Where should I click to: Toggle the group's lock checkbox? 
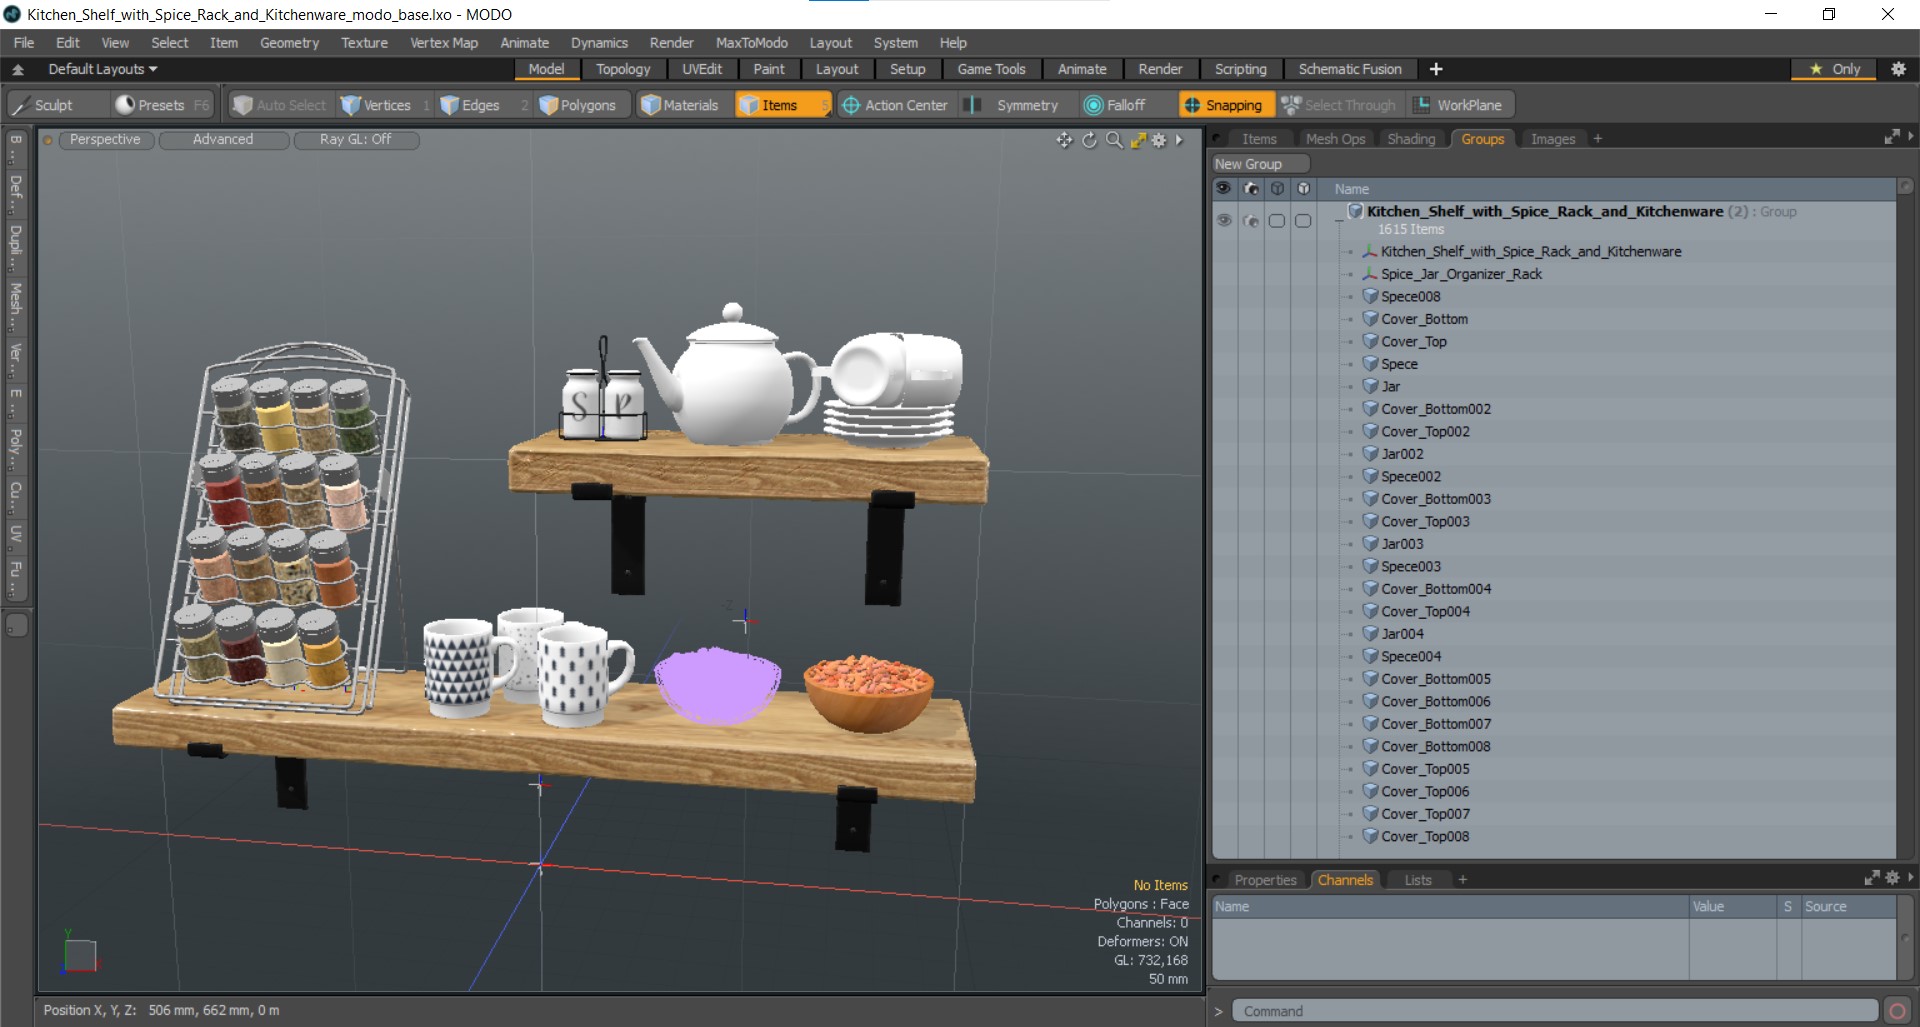(1303, 221)
